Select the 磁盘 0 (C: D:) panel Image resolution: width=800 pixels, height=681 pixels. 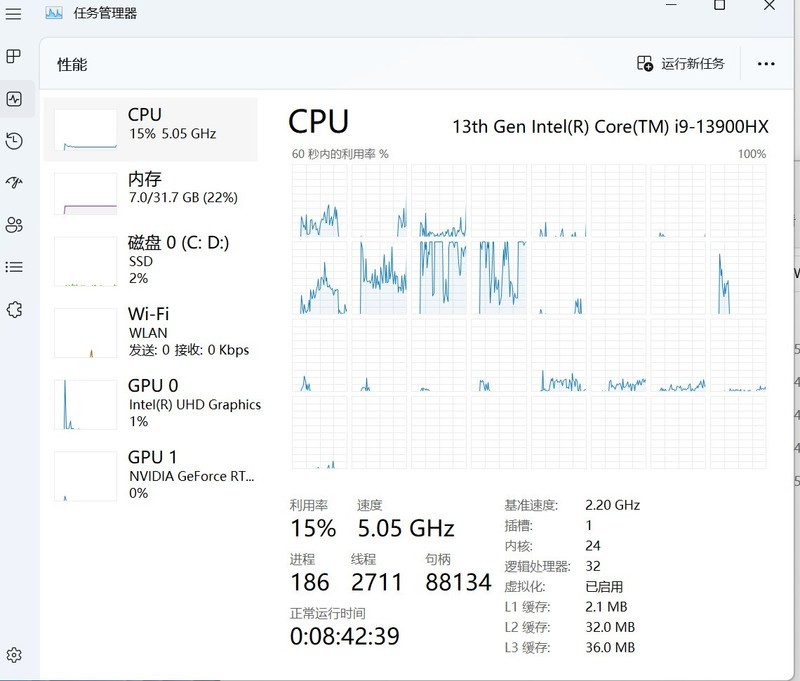tap(150, 260)
